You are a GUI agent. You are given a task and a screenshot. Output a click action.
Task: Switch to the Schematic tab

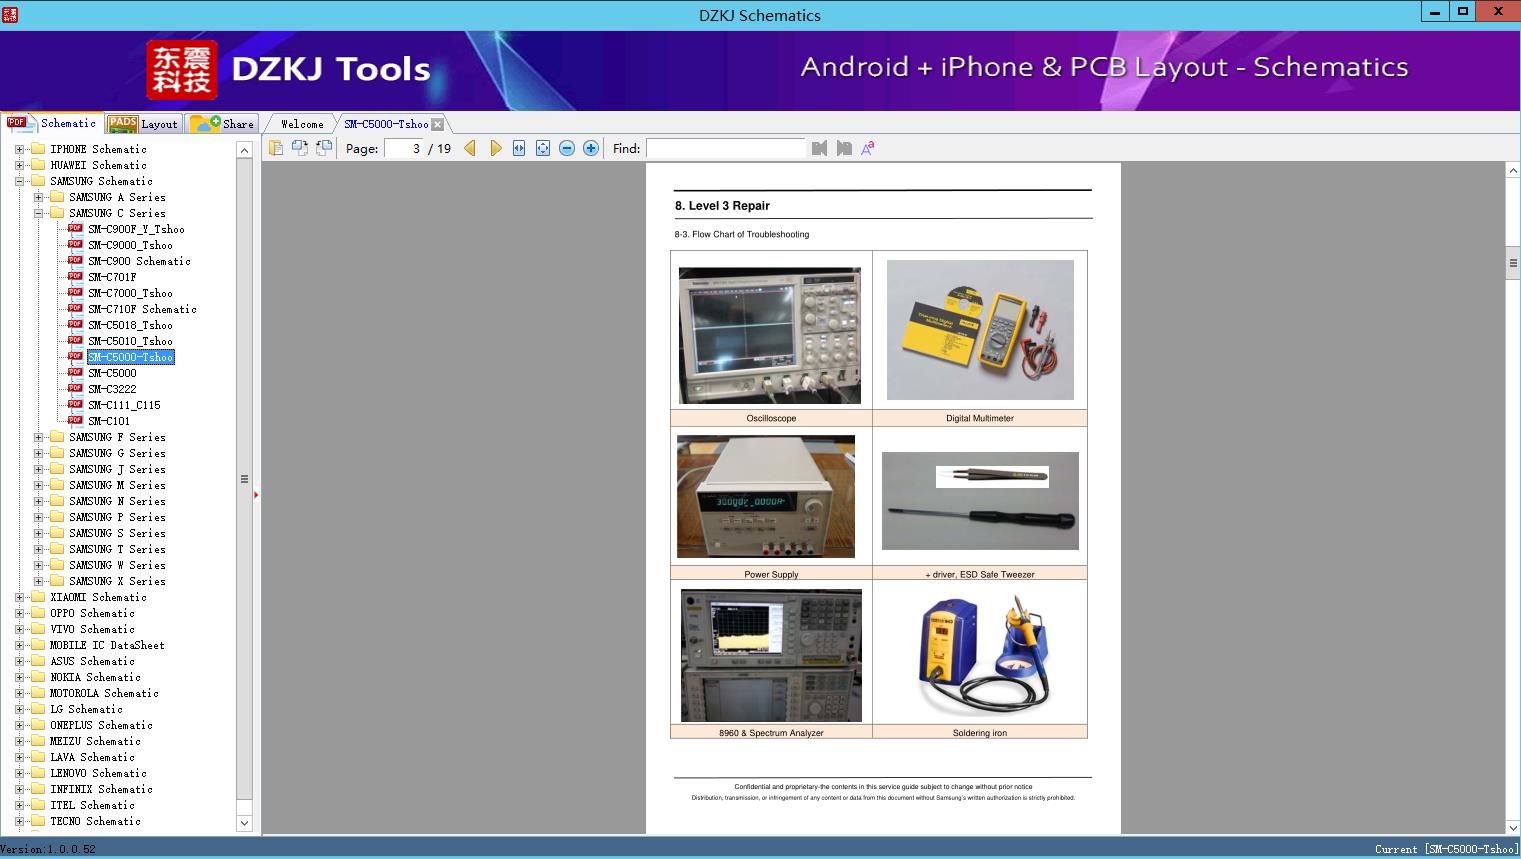(52, 123)
